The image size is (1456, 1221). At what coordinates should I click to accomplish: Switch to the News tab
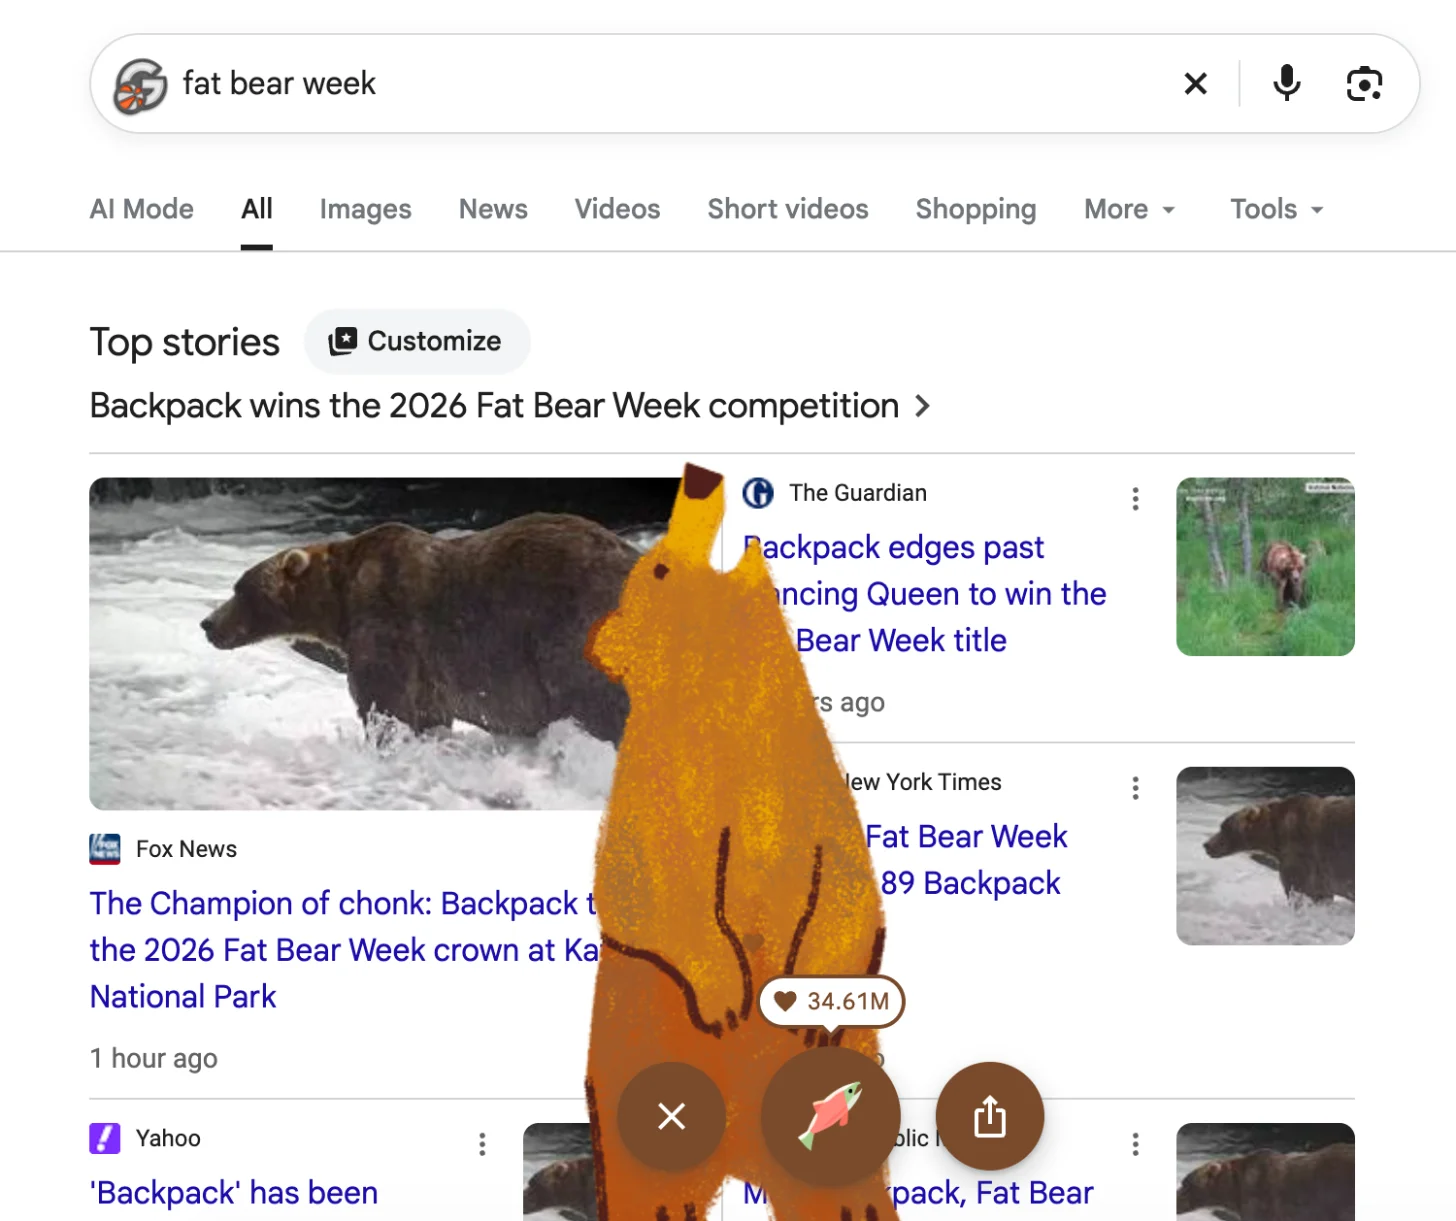tap(493, 209)
